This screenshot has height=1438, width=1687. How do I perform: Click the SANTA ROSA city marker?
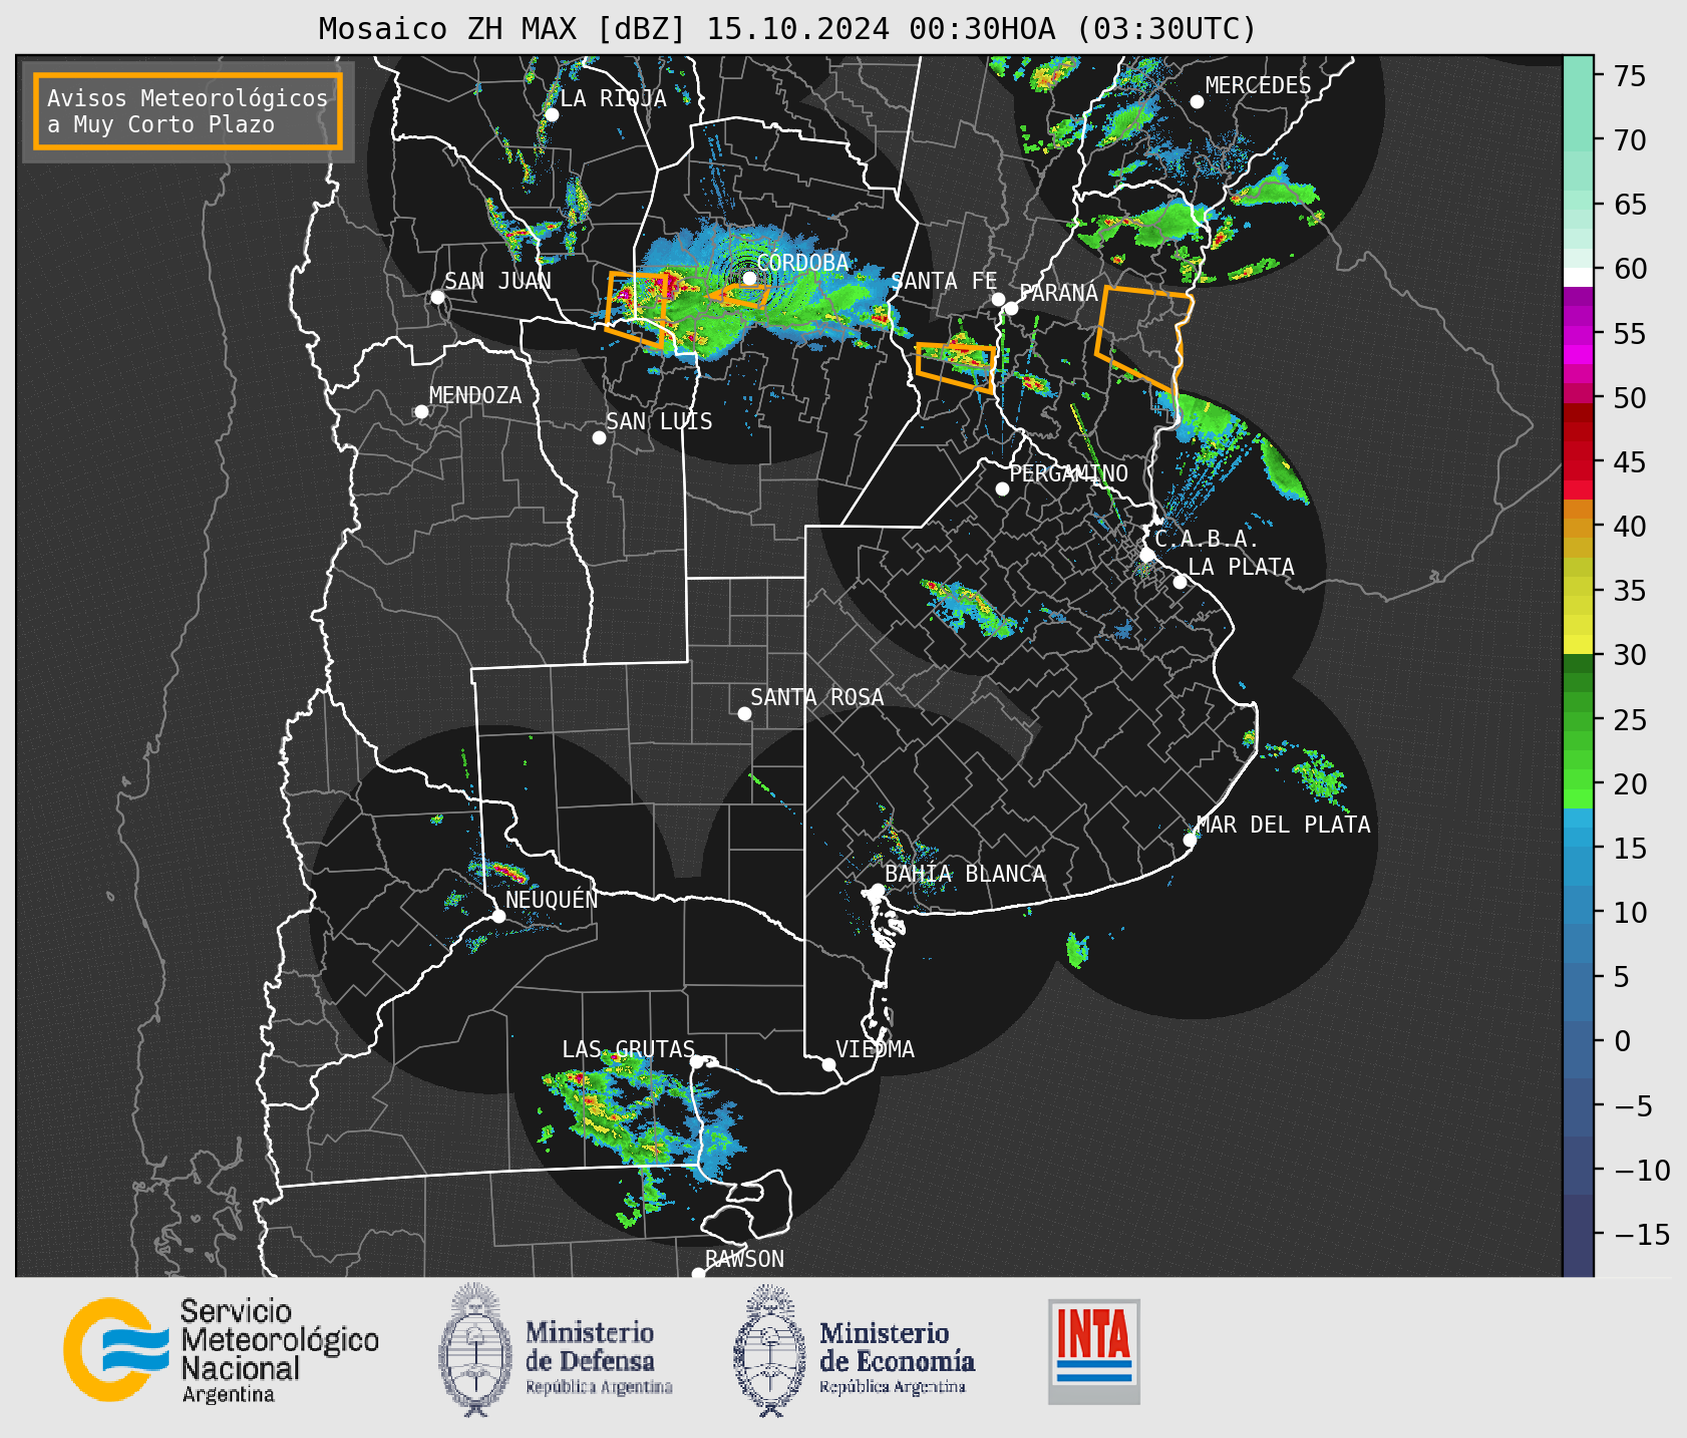pos(744,713)
